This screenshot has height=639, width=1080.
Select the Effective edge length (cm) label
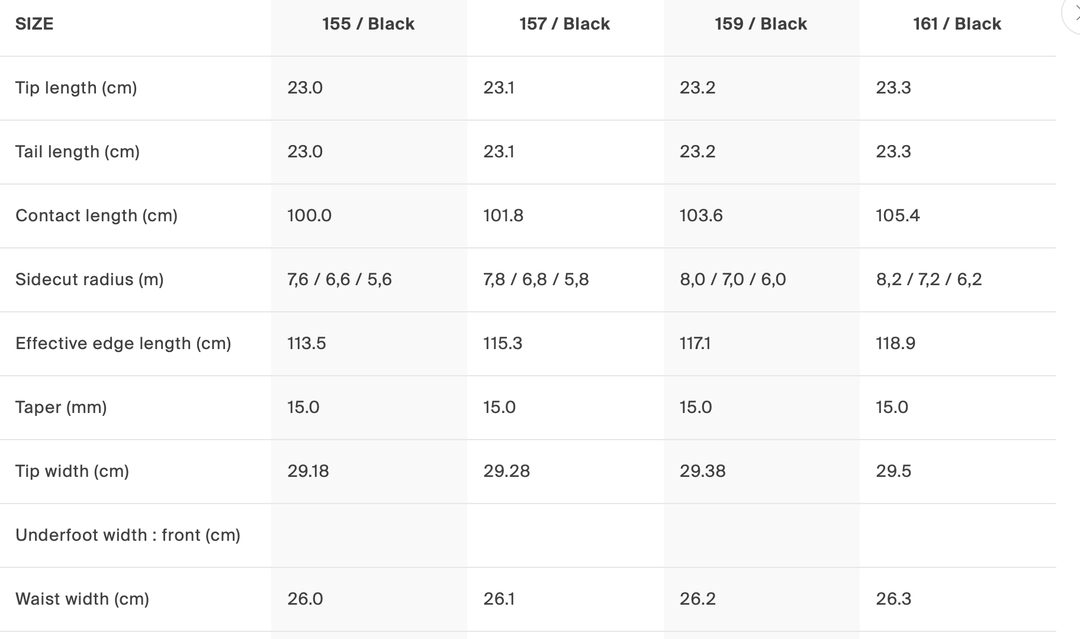pos(123,344)
